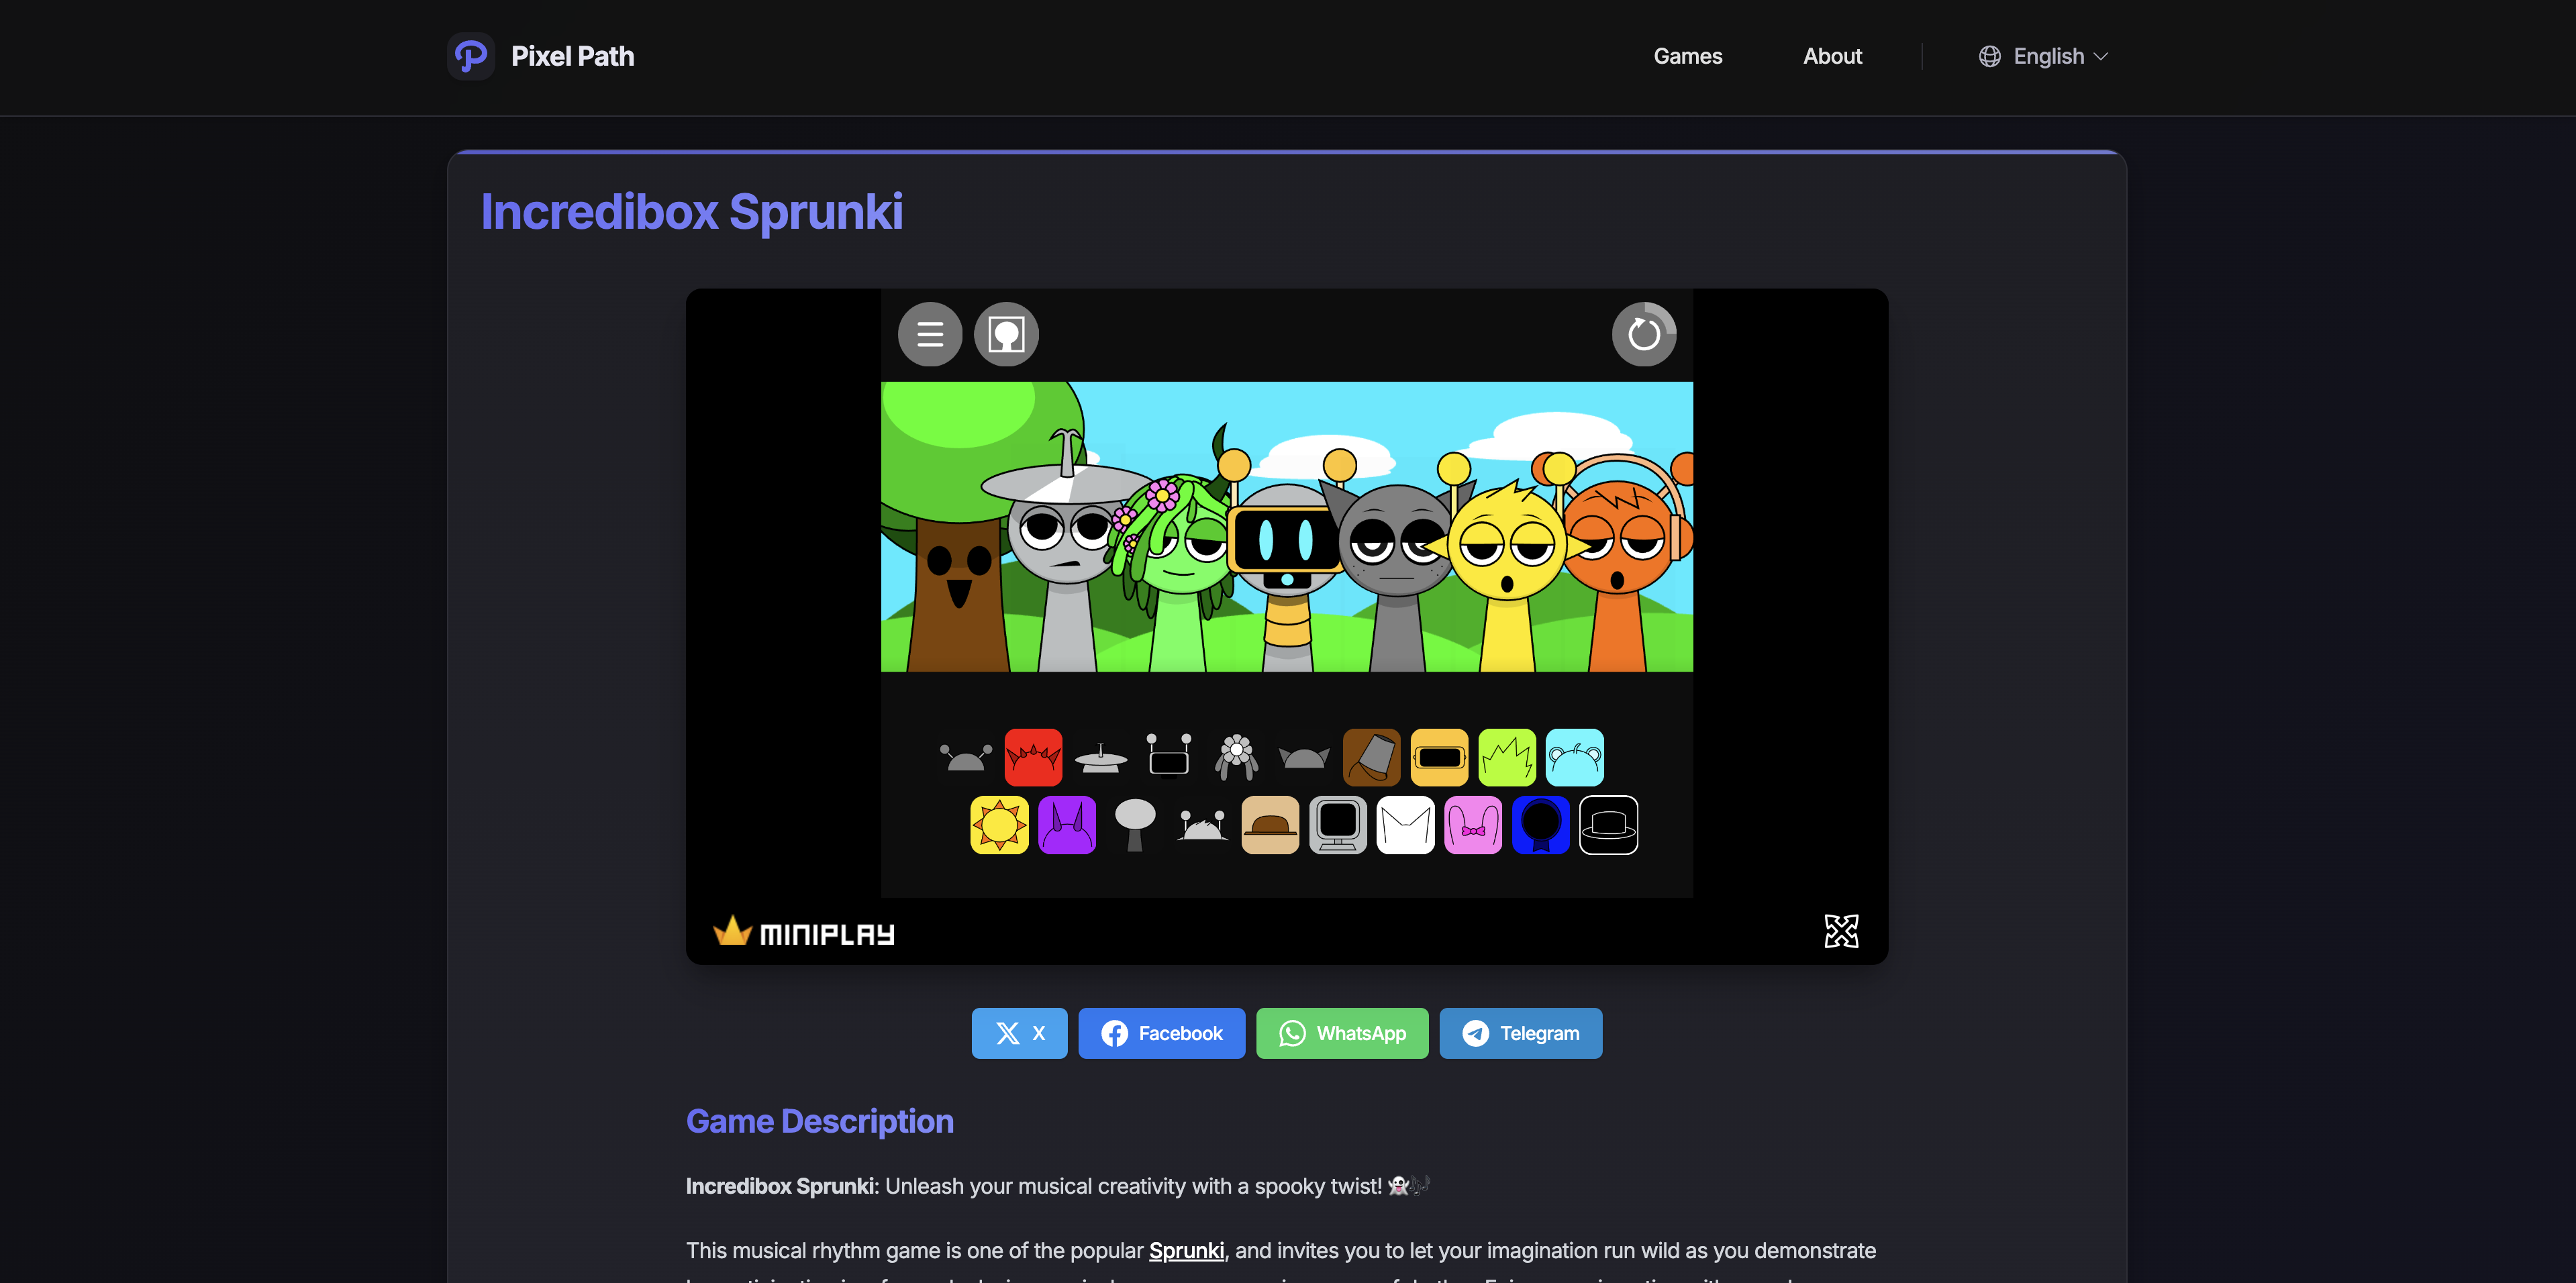2576x1283 pixels.
Task: Select the gray flower-hair sound icon
Action: click(x=1237, y=757)
